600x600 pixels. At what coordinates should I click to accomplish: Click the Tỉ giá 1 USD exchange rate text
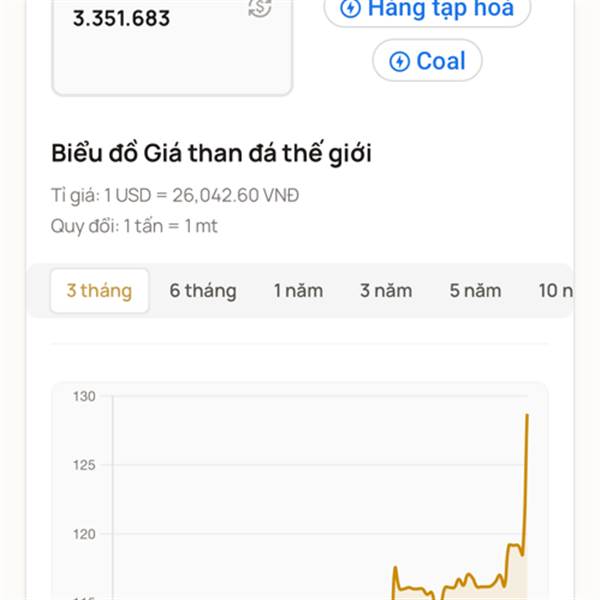(175, 196)
